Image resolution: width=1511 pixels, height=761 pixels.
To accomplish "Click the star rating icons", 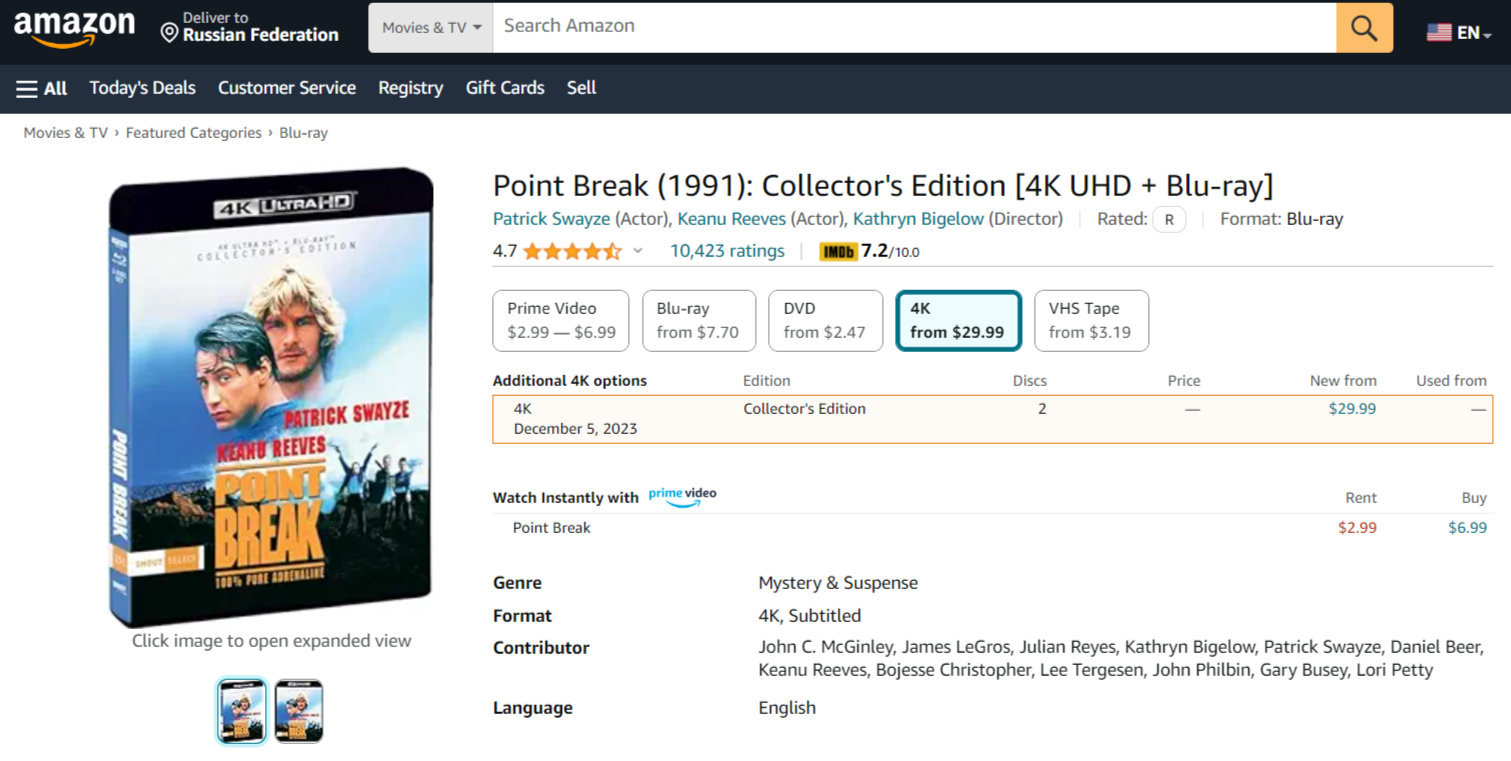I will [572, 252].
